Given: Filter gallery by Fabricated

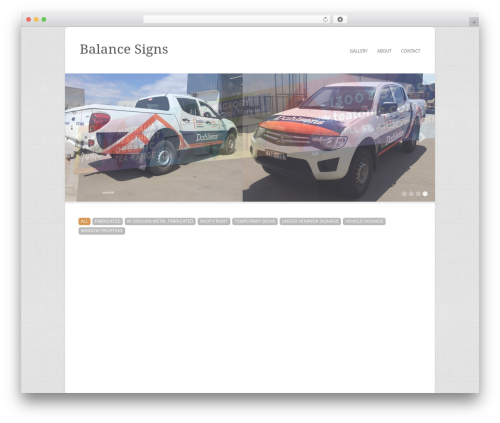Looking at the screenshot, I should tap(107, 221).
